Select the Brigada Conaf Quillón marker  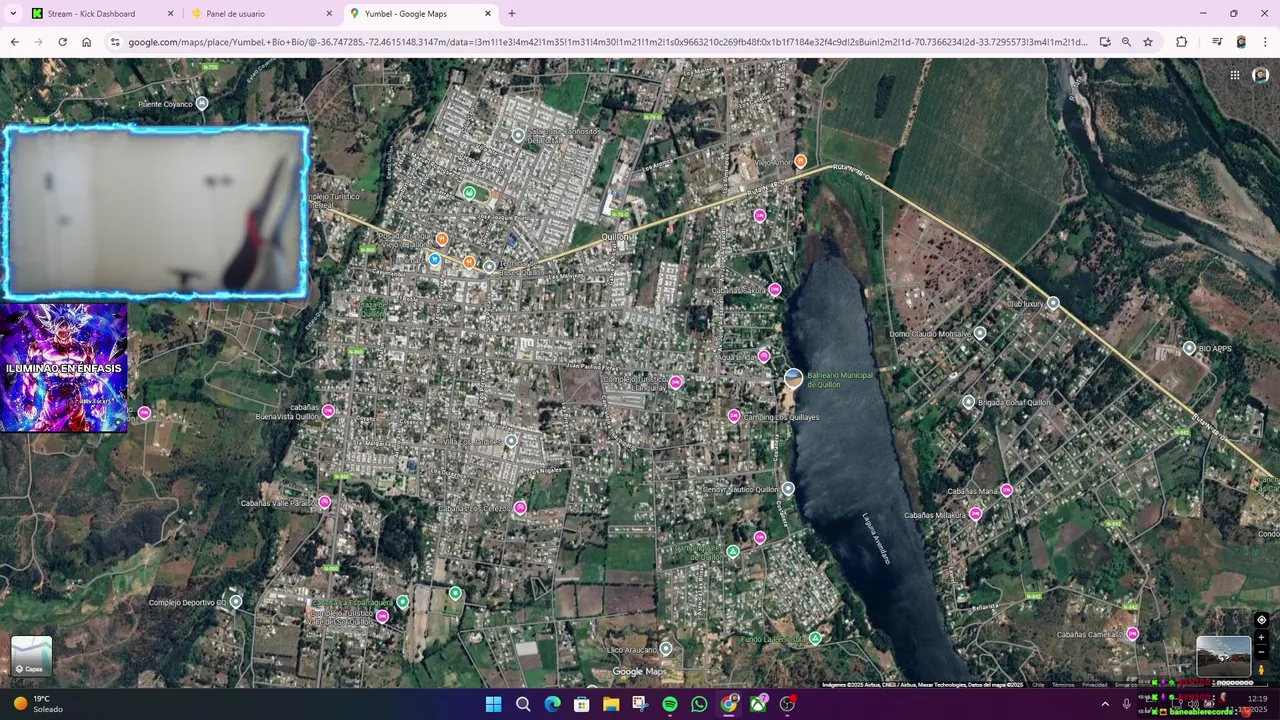968,402
